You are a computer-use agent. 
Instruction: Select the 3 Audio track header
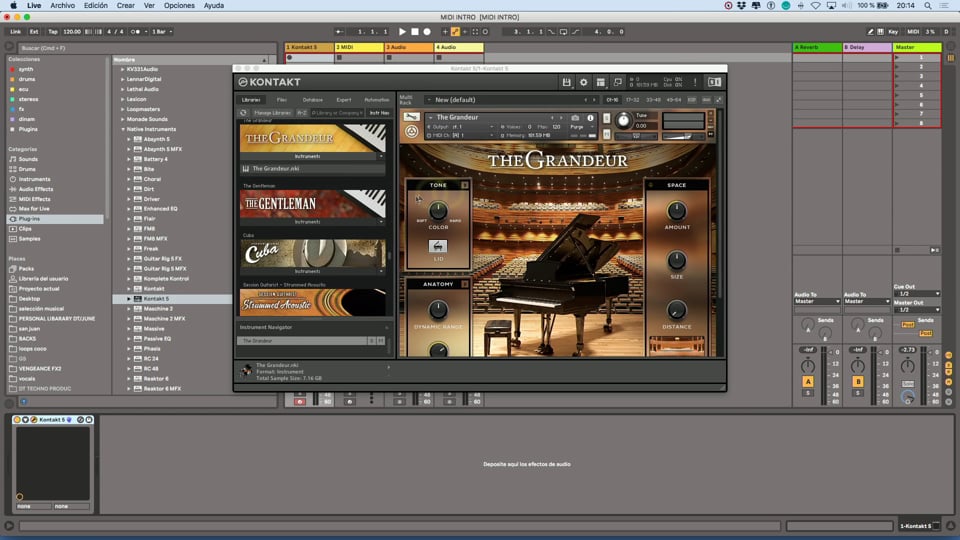[x=409, y=47]
